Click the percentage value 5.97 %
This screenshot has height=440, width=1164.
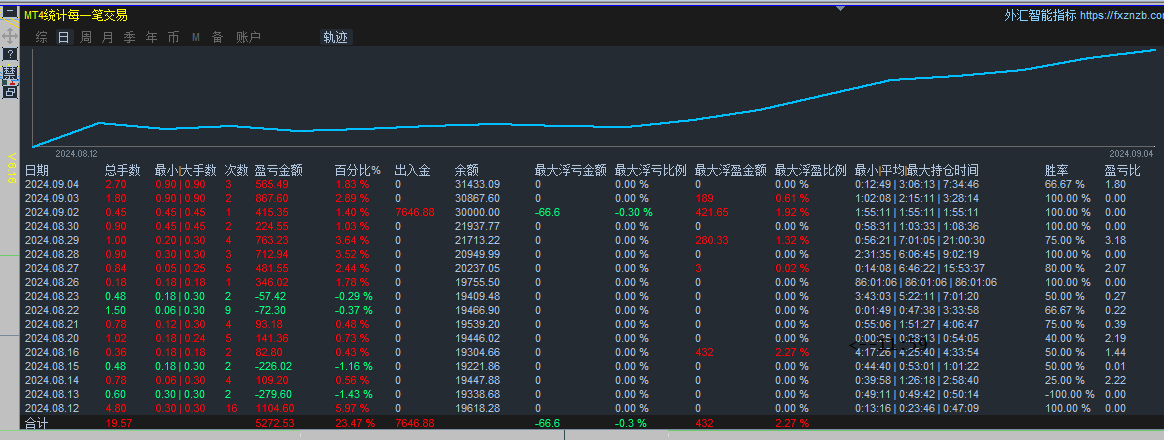pyautogui.click(x=353, y=408)
